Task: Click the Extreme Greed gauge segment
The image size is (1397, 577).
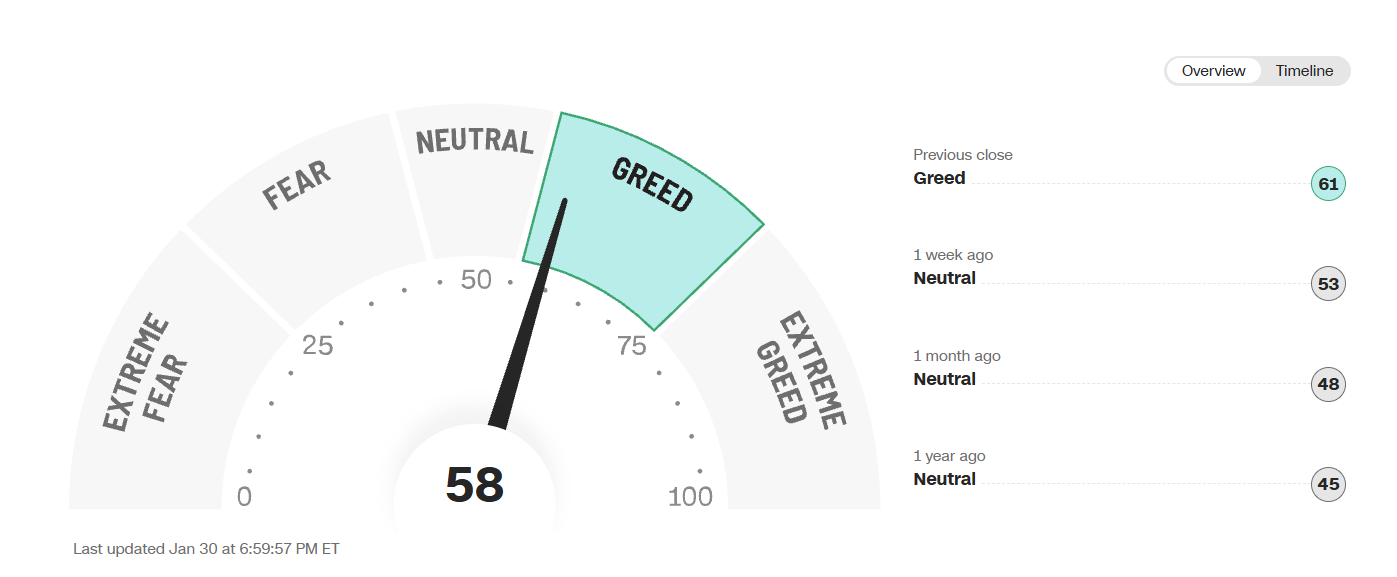Action: point(800,370)
